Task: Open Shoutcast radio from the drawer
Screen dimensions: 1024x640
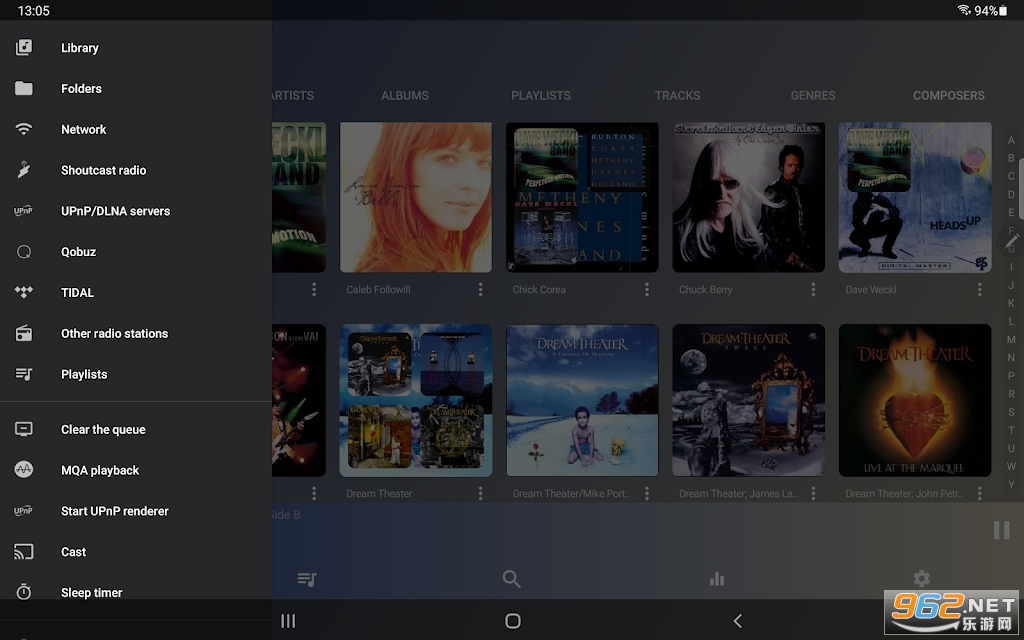Action: tap(103, 170)
